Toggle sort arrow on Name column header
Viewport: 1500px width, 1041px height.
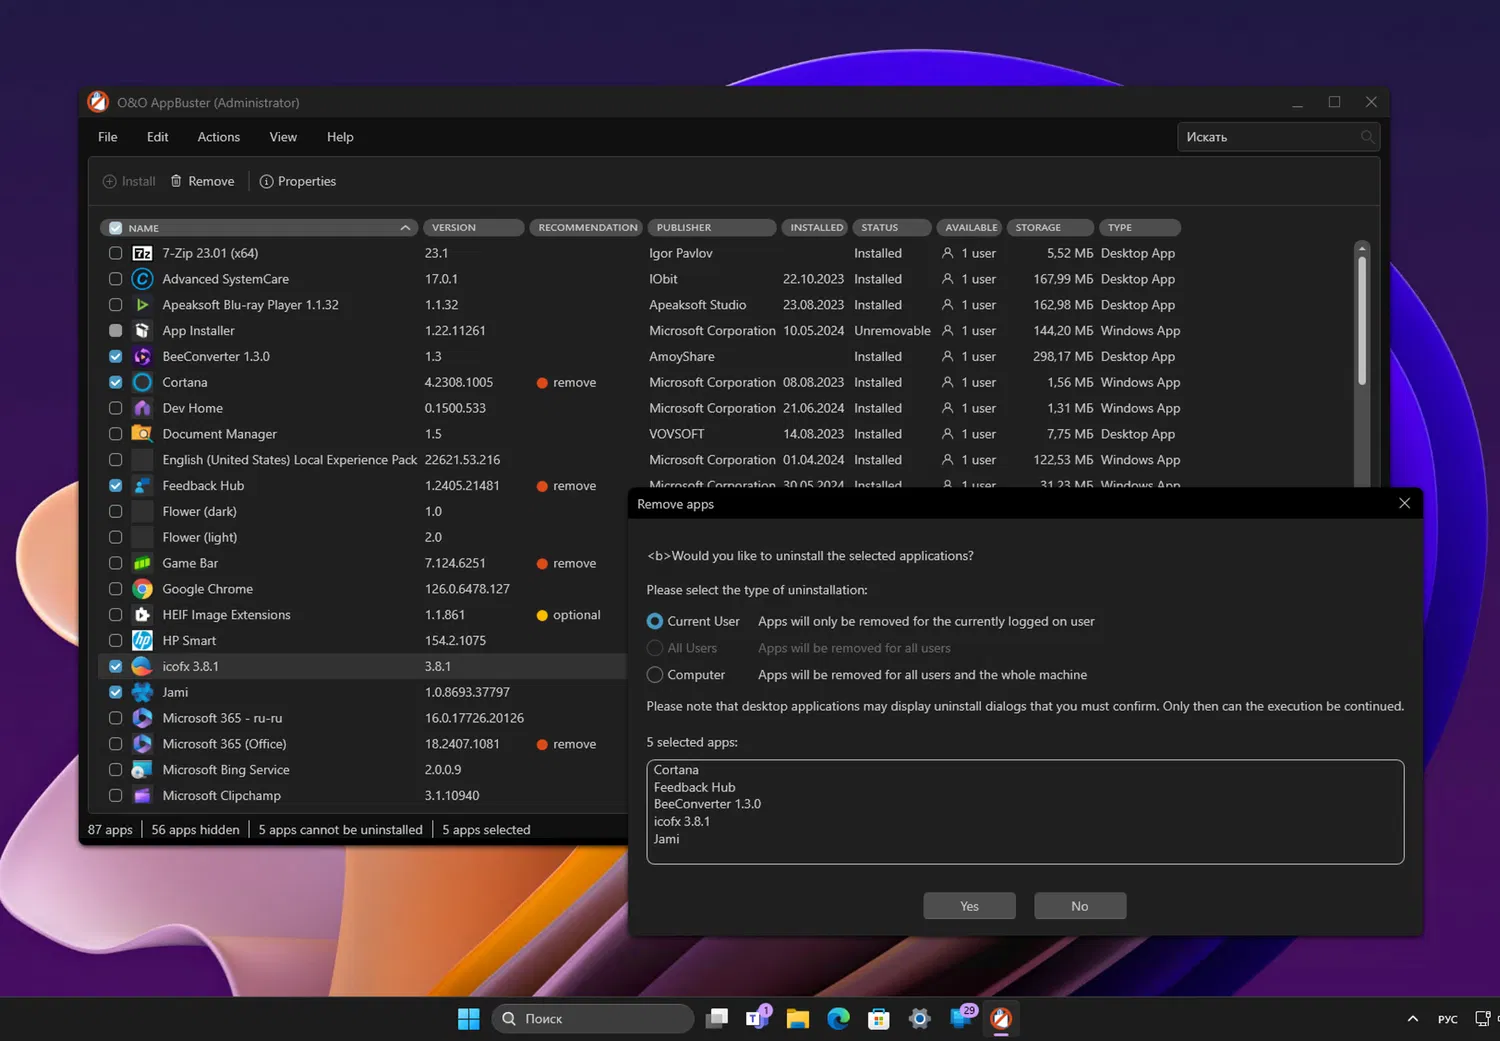[405, 228]
